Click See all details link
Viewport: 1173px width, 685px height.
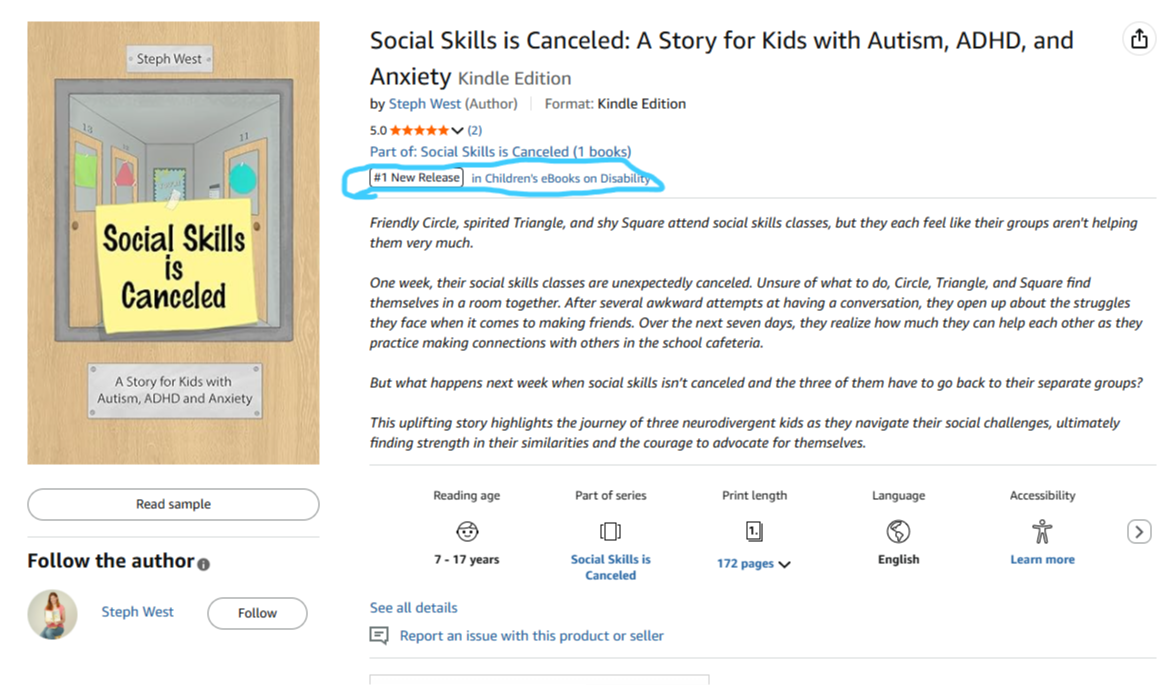tap(413, 607)
